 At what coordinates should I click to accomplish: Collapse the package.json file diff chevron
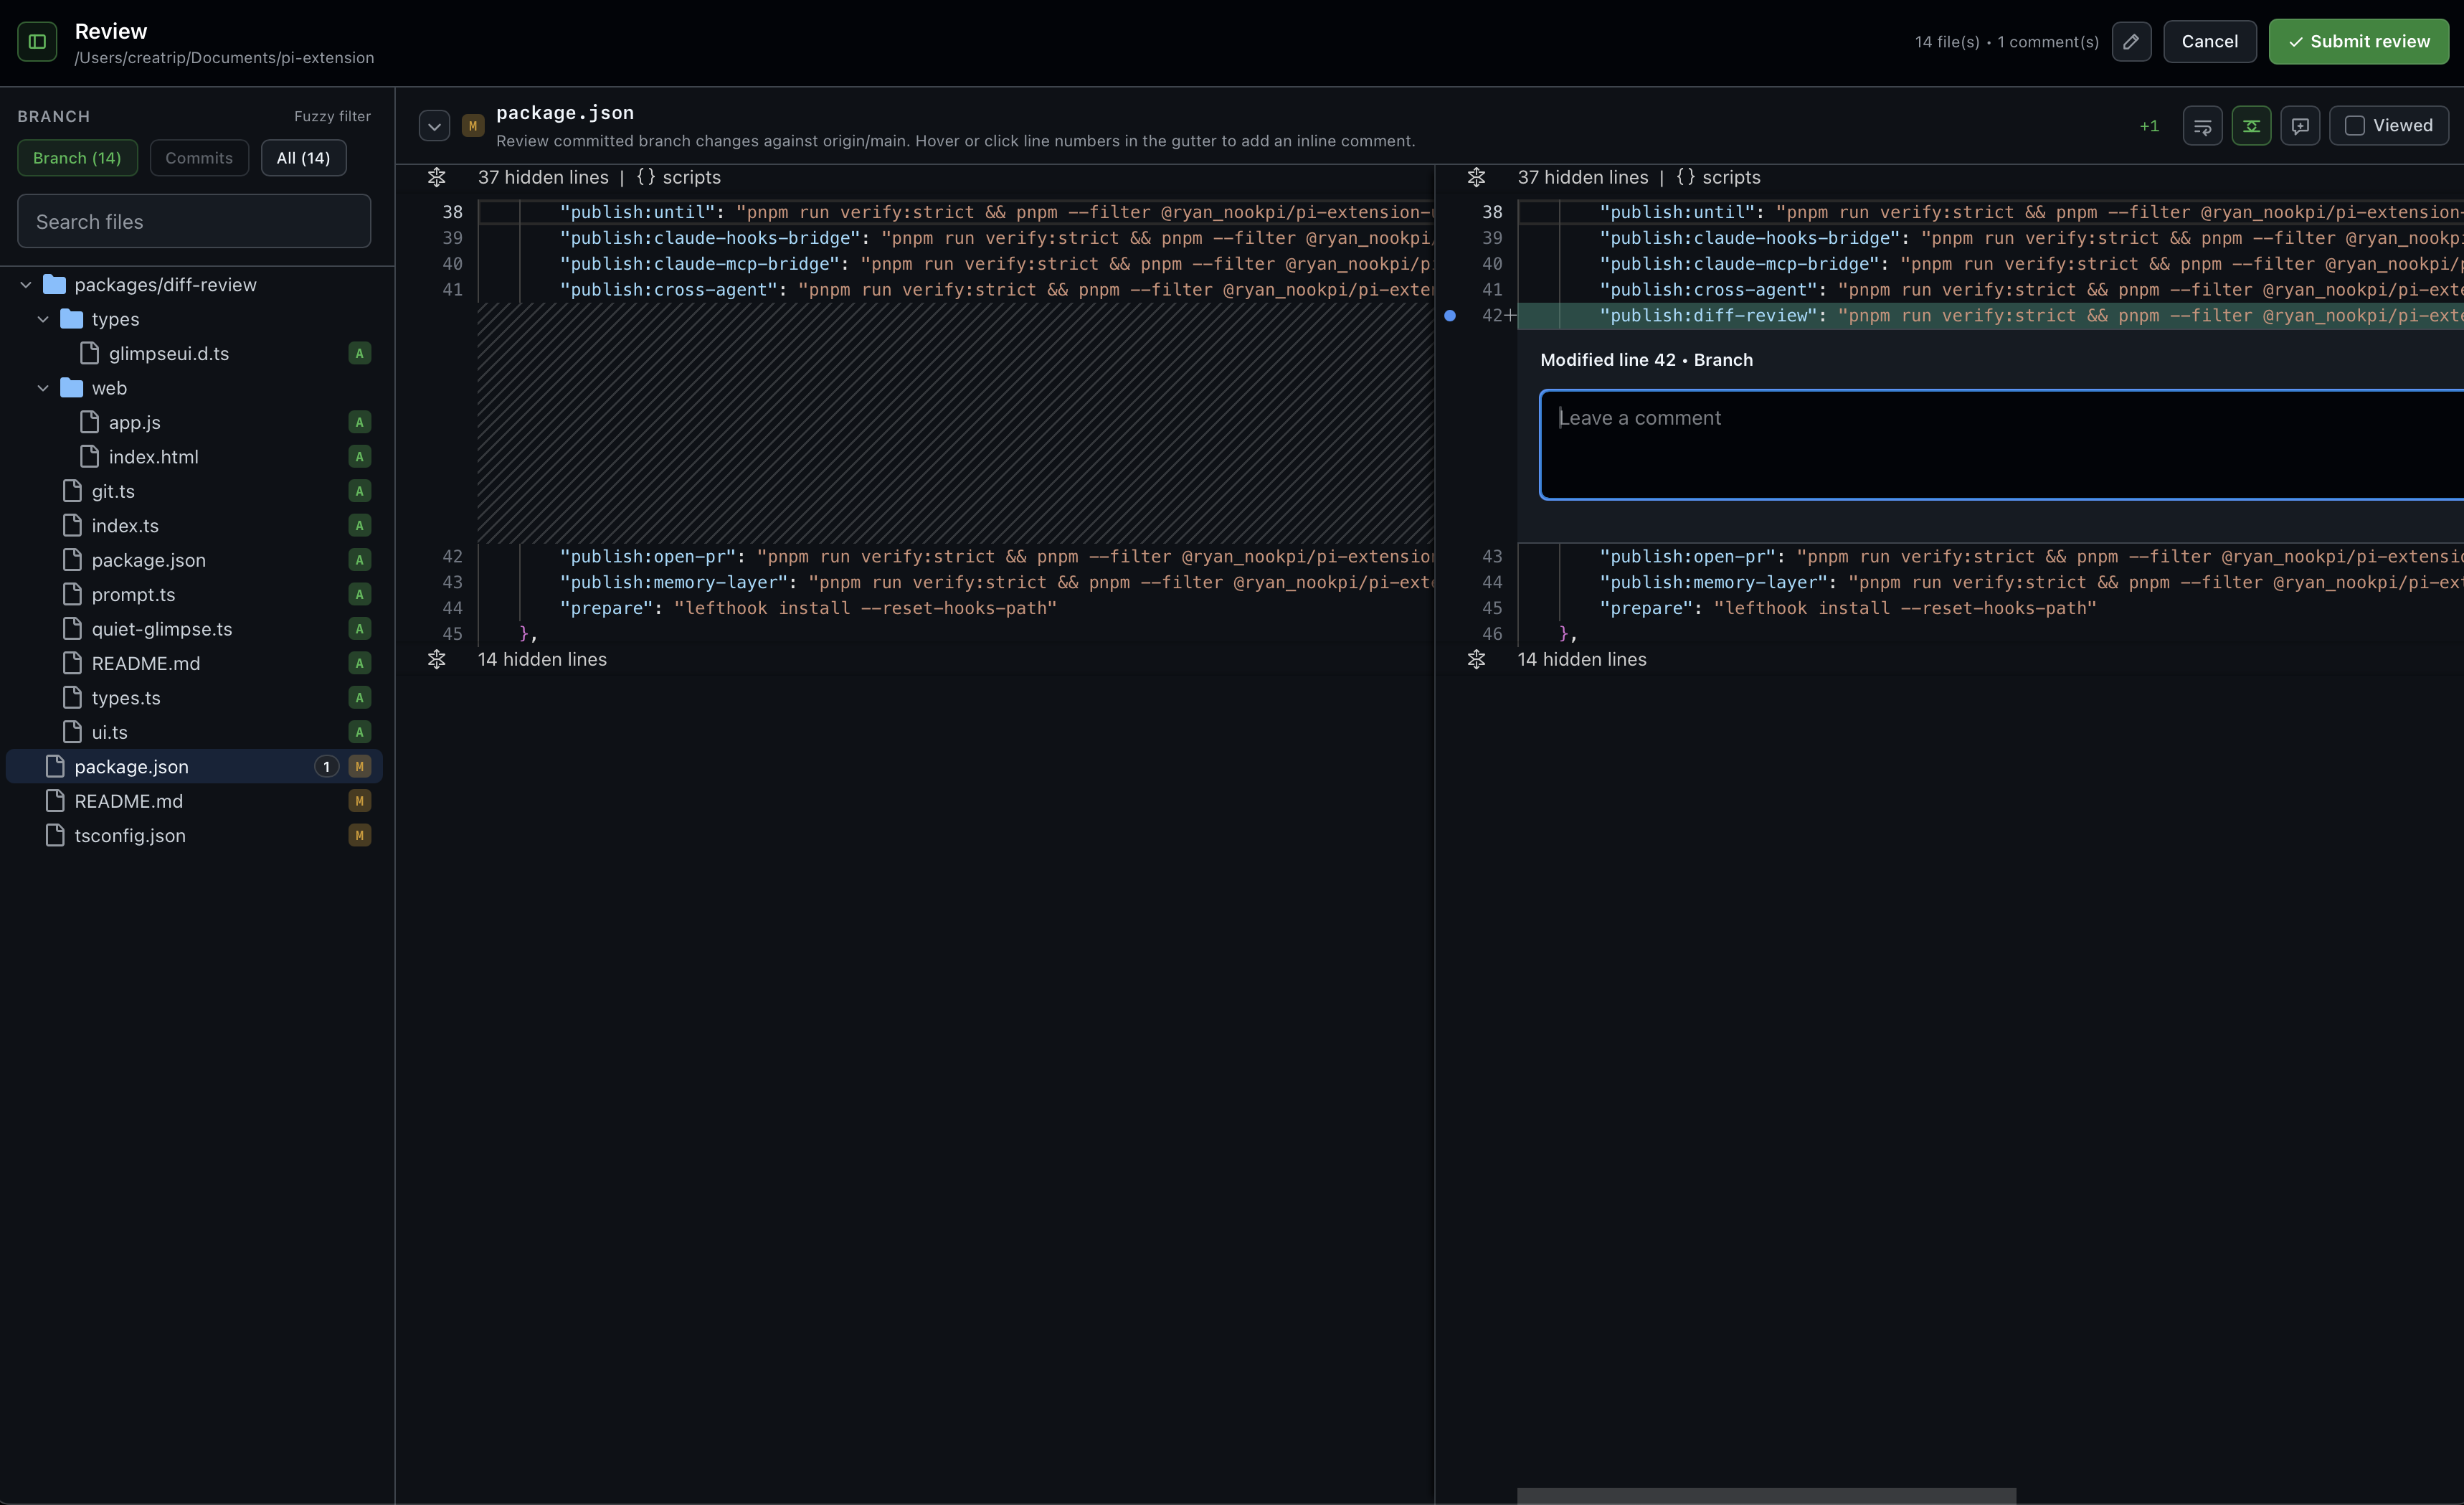click(x=434, y=126)
